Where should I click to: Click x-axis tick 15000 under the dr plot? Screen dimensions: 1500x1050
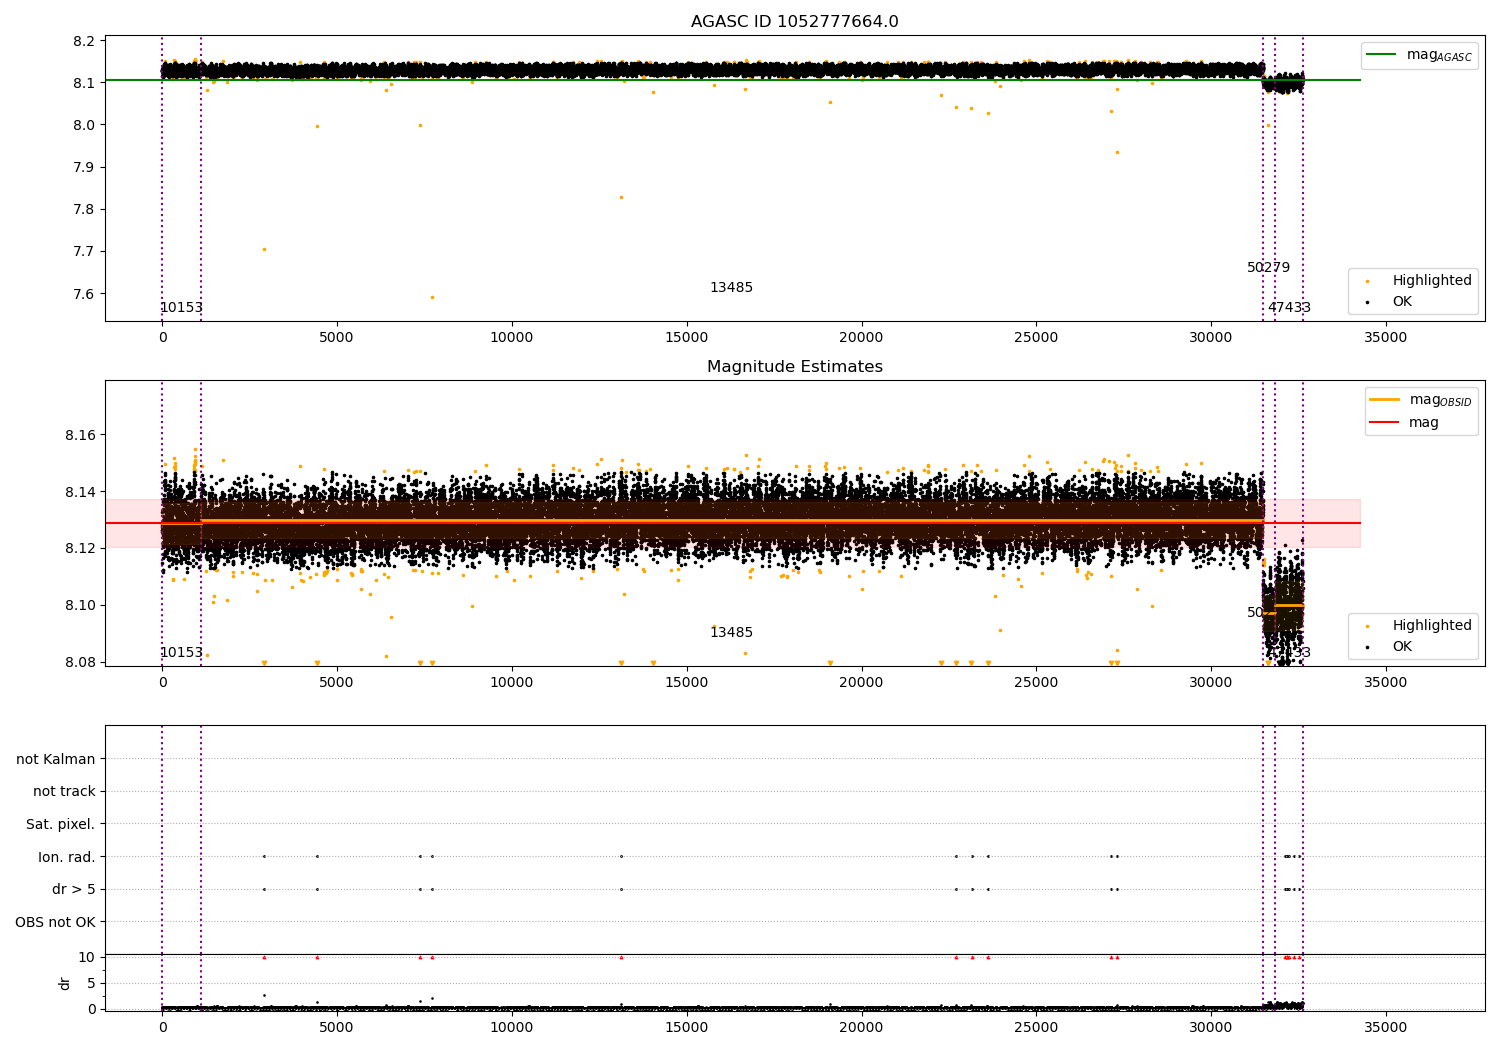tap(686, 1027)
